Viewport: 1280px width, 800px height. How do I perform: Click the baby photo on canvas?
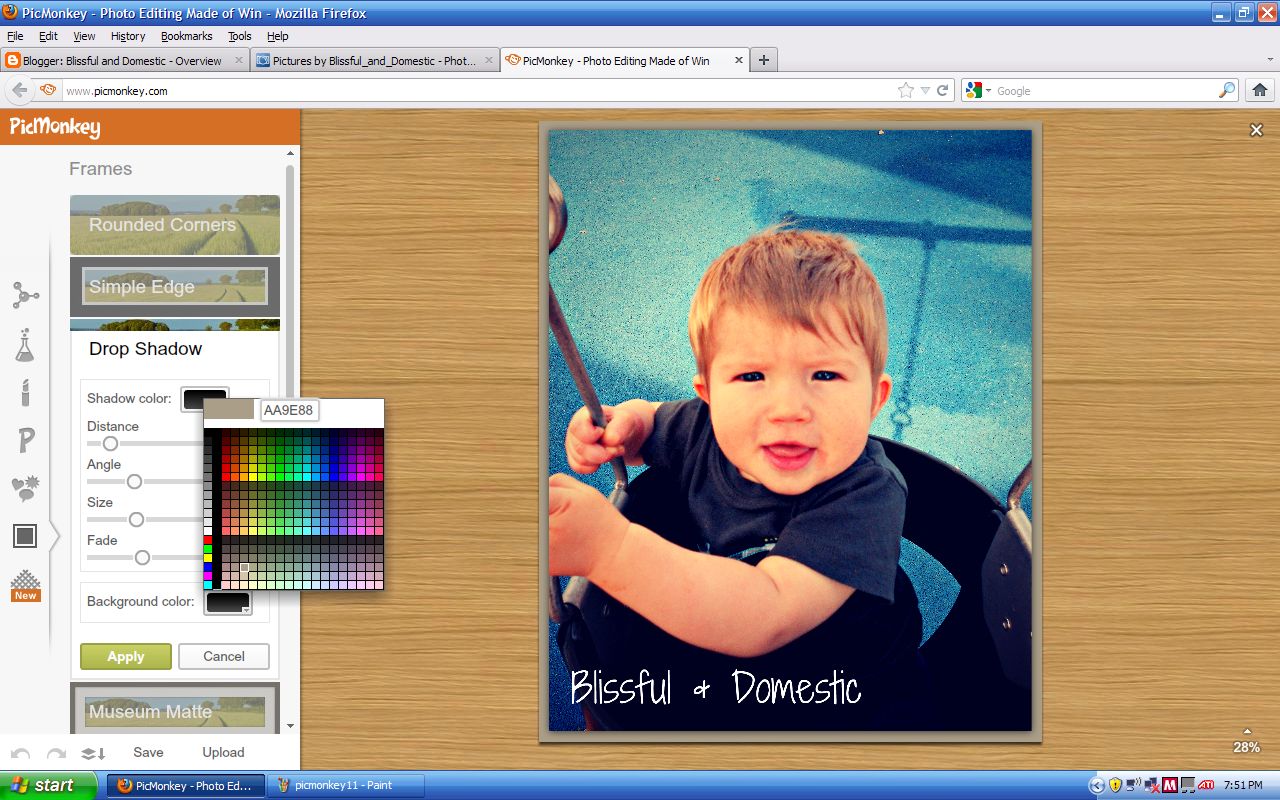pos(790,430)
